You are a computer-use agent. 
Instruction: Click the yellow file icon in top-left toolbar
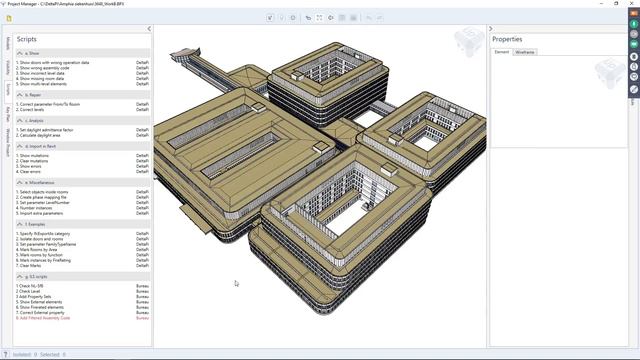[9, 18]
